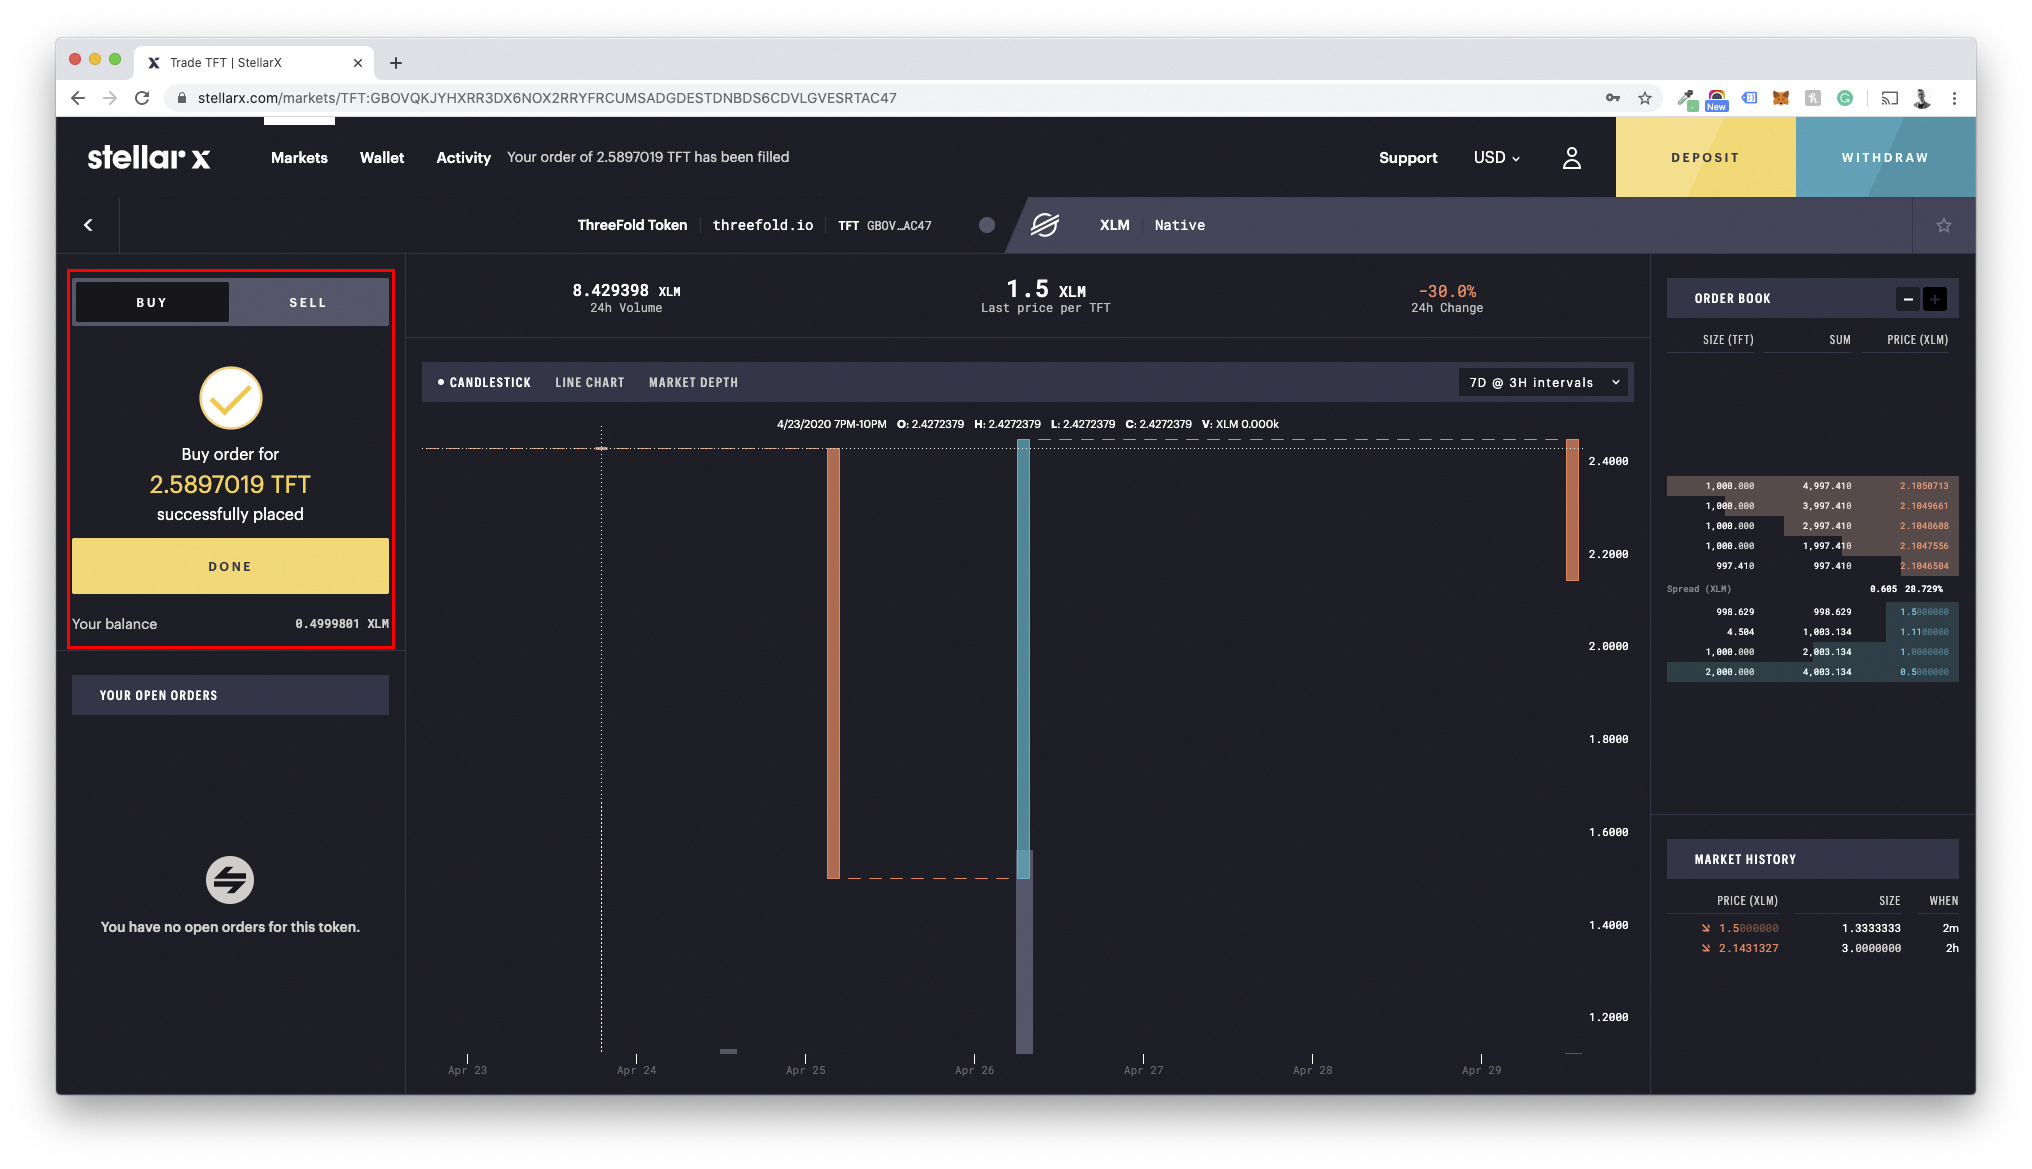
Task: Click the order filled notification text
Action: coord(648,157)
